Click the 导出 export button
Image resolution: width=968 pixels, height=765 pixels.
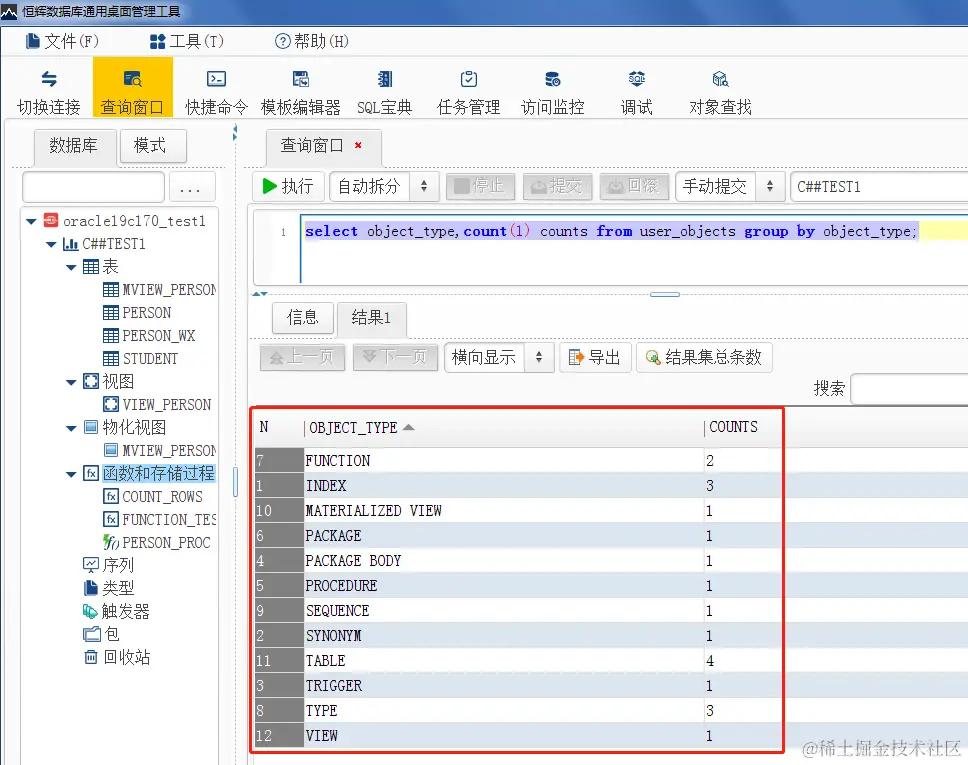pyautogui.click(x=595, y=357)
